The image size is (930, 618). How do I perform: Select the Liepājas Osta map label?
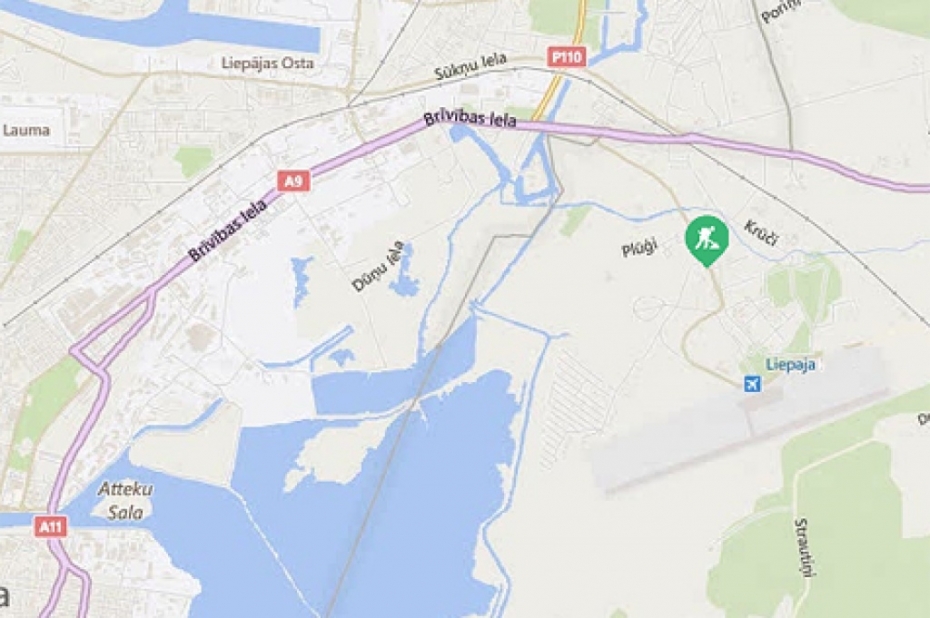click(x=267, y=63)
